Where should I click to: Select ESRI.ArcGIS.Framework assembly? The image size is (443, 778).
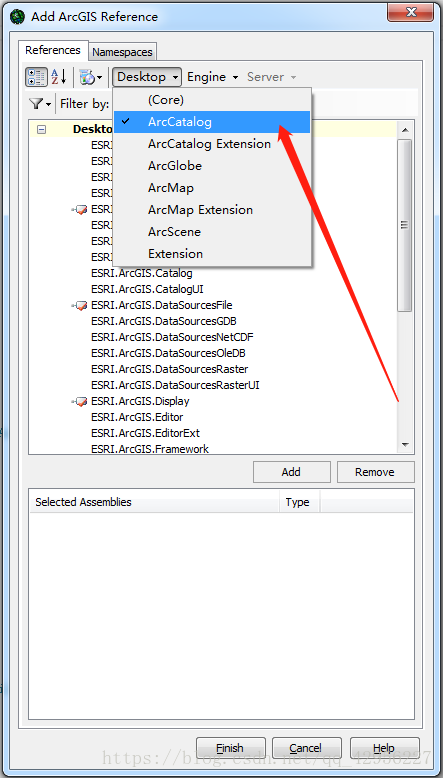pyautogui.click(x=150, y=449)
